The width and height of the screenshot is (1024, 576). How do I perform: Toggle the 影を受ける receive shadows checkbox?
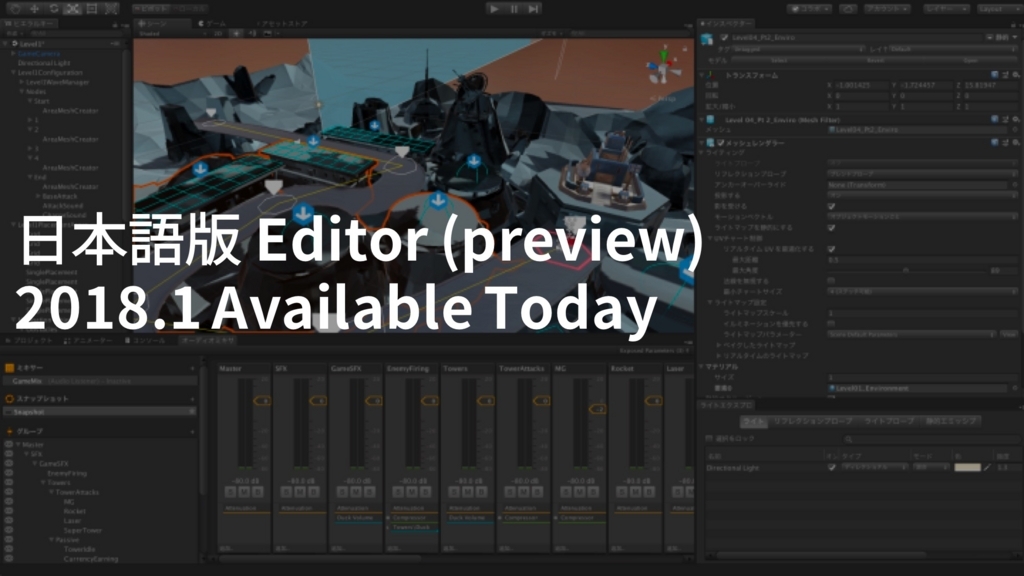pos(831,206)
